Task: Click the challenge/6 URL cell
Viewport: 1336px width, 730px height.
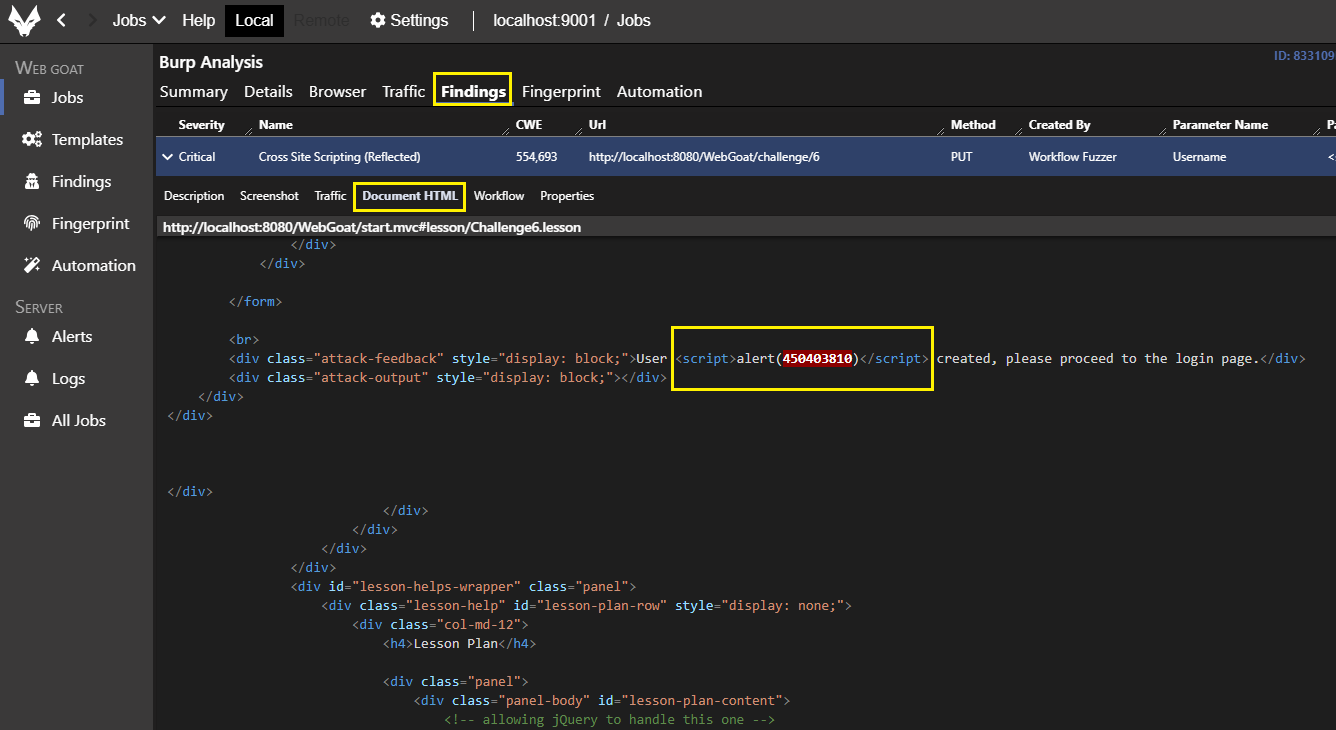Action: coord(704,157)
